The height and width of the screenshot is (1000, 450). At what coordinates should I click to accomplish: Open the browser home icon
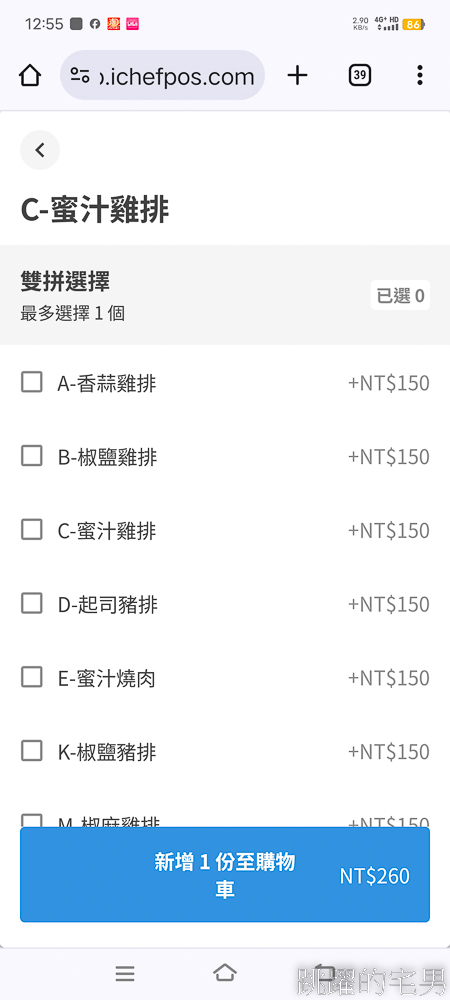coord(30,76)
